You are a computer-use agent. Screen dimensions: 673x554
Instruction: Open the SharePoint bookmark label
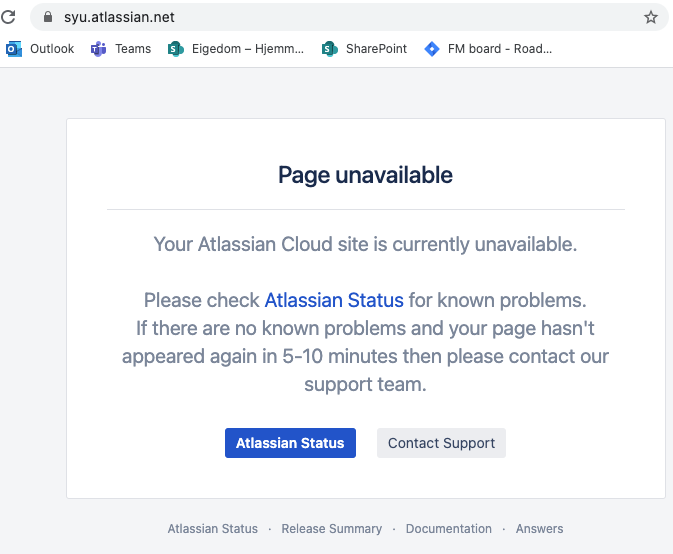tap(376, 49)
